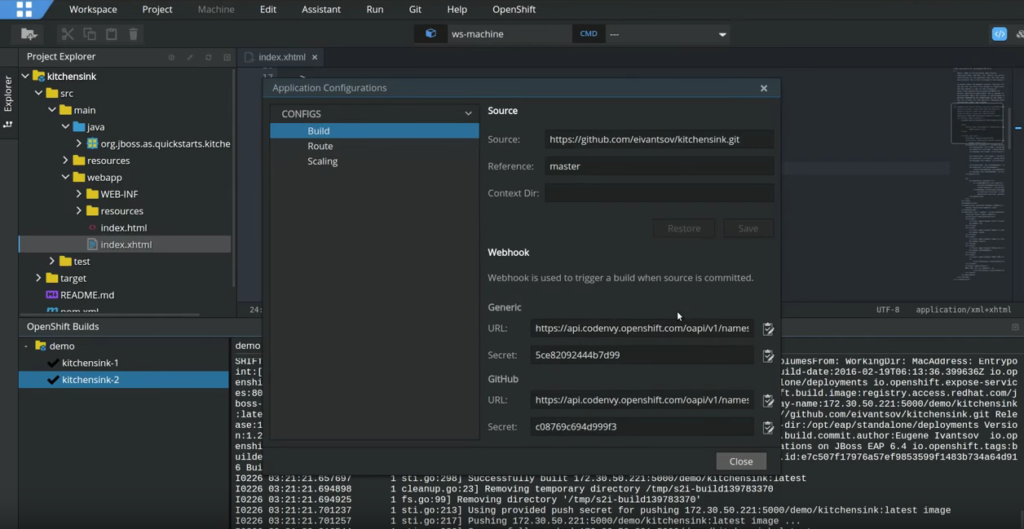The width and height of the screenshot is (1024, 529).
Task: Collapse the kitchensink project root folder
Action: tap(25, 76)
